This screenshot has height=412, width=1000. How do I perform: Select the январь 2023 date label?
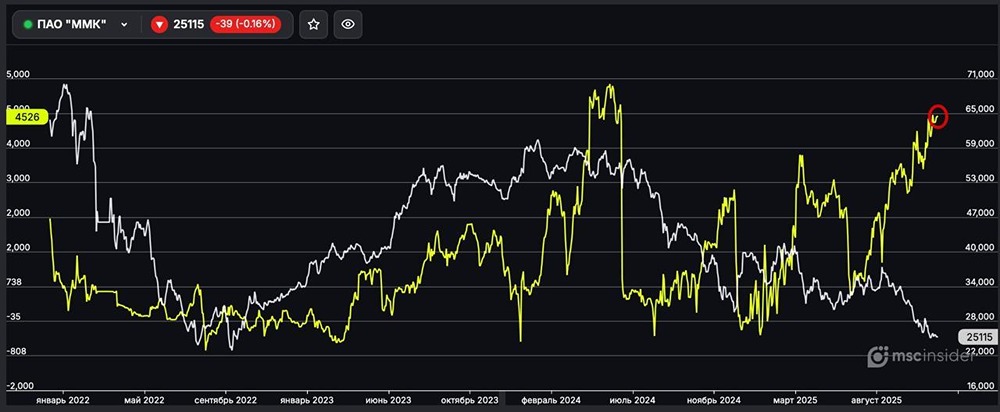(x=307, y=401)
